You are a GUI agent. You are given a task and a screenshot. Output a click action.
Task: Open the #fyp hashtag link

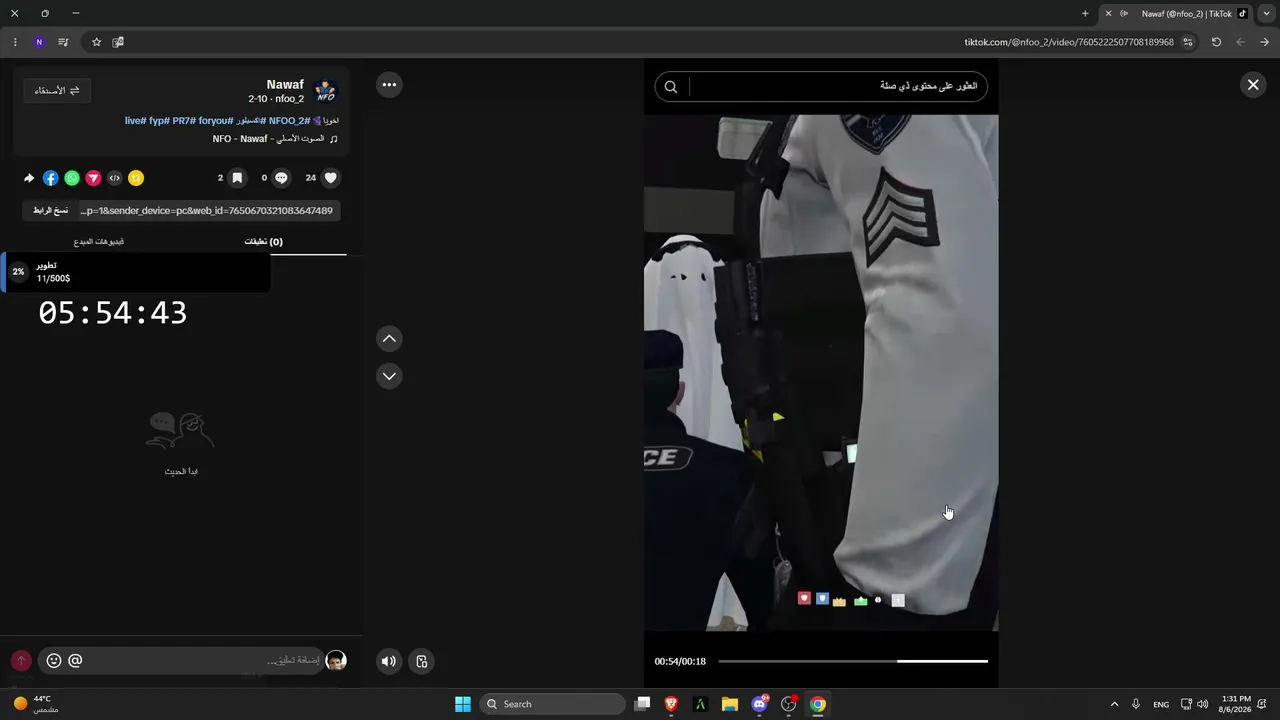click(x=159, y=121)
